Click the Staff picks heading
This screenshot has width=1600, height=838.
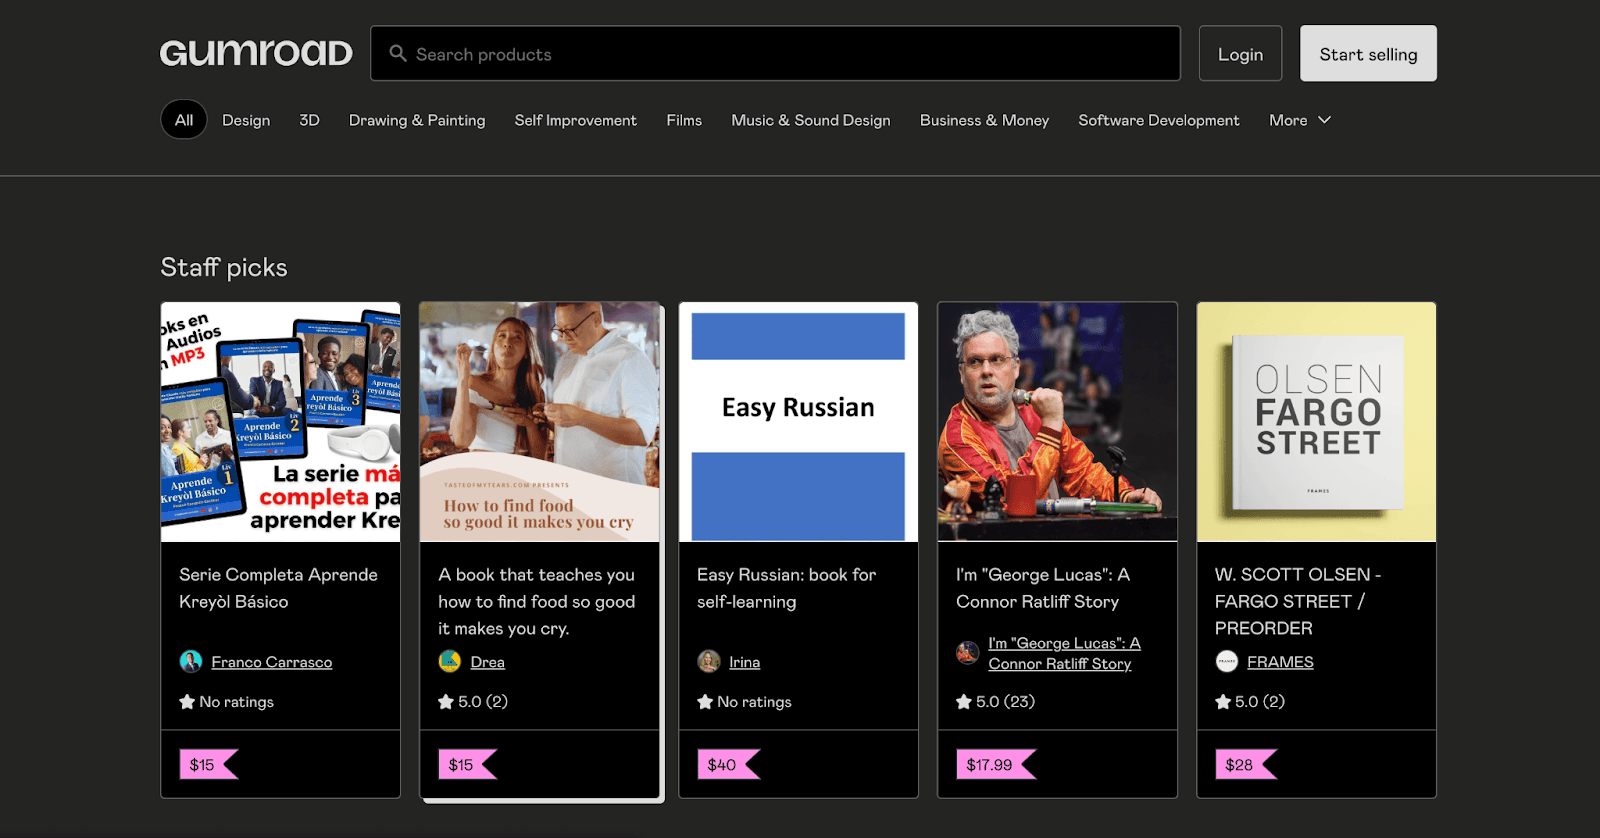click(x=224, y=268)
